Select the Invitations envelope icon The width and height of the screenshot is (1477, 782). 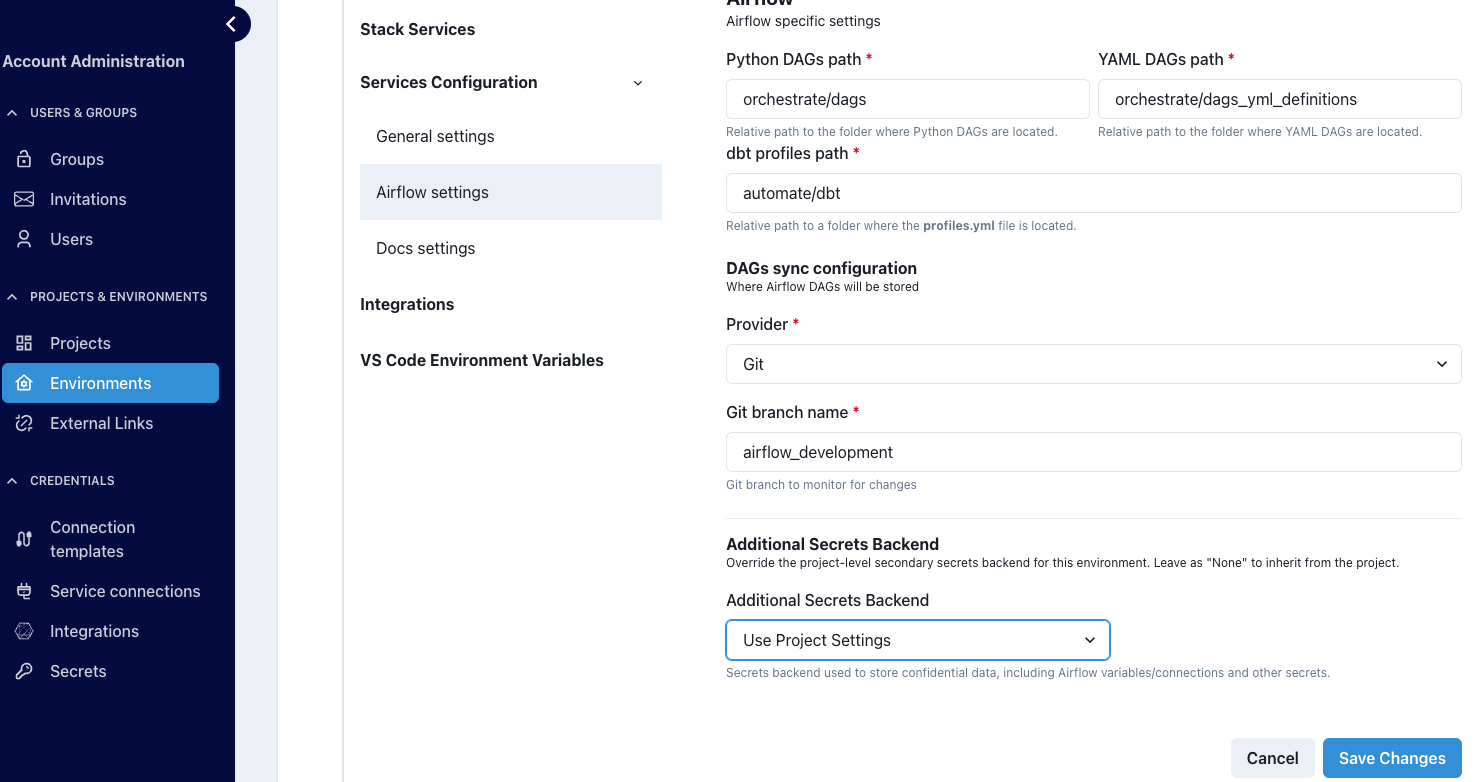[22, 199]
